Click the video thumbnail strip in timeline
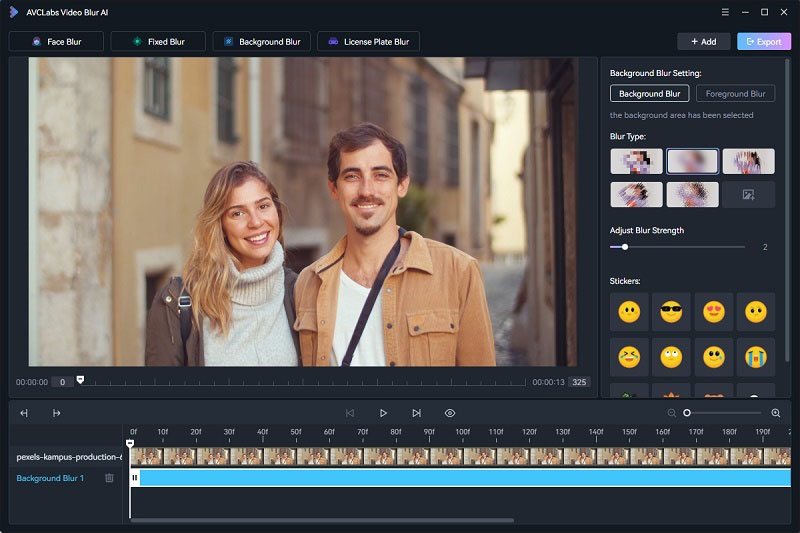Image resolution: width=800 pixels, height=533 pixels. pos(460,456)
